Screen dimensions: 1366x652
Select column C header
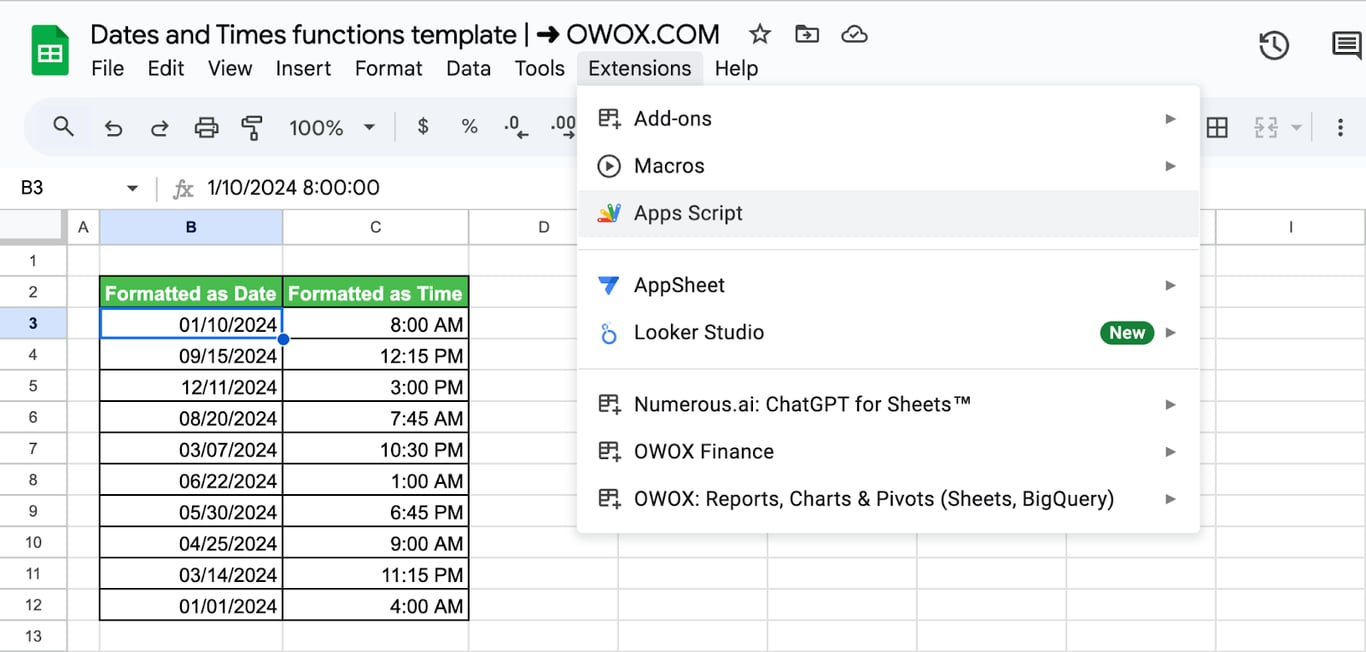tap(376, 227)
